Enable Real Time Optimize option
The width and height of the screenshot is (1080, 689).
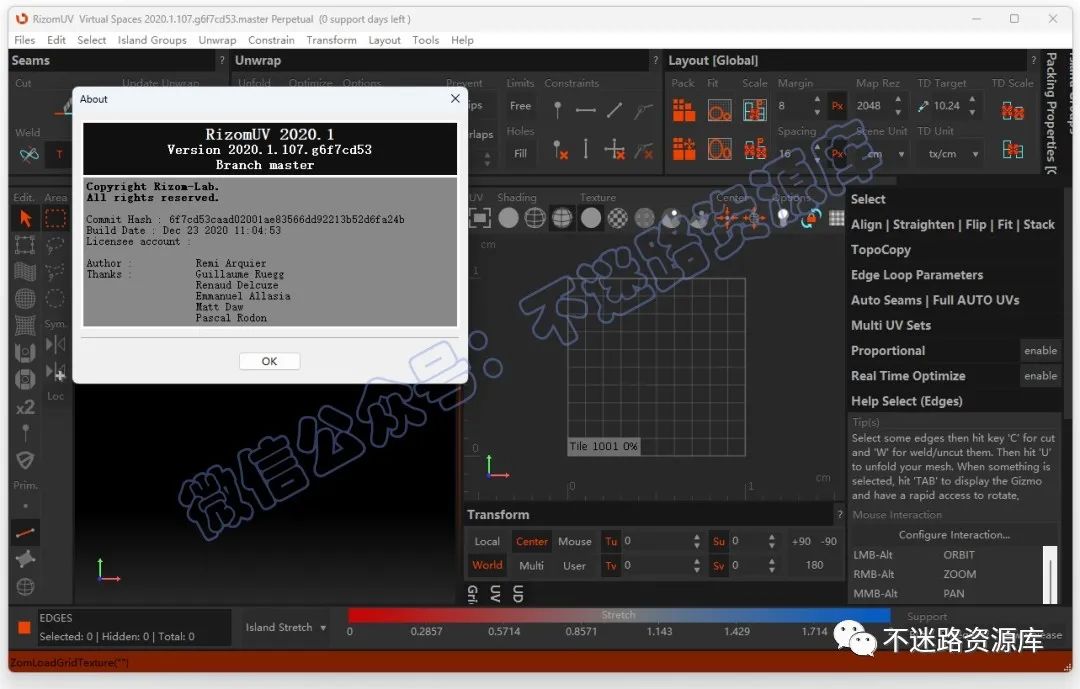1040,376
